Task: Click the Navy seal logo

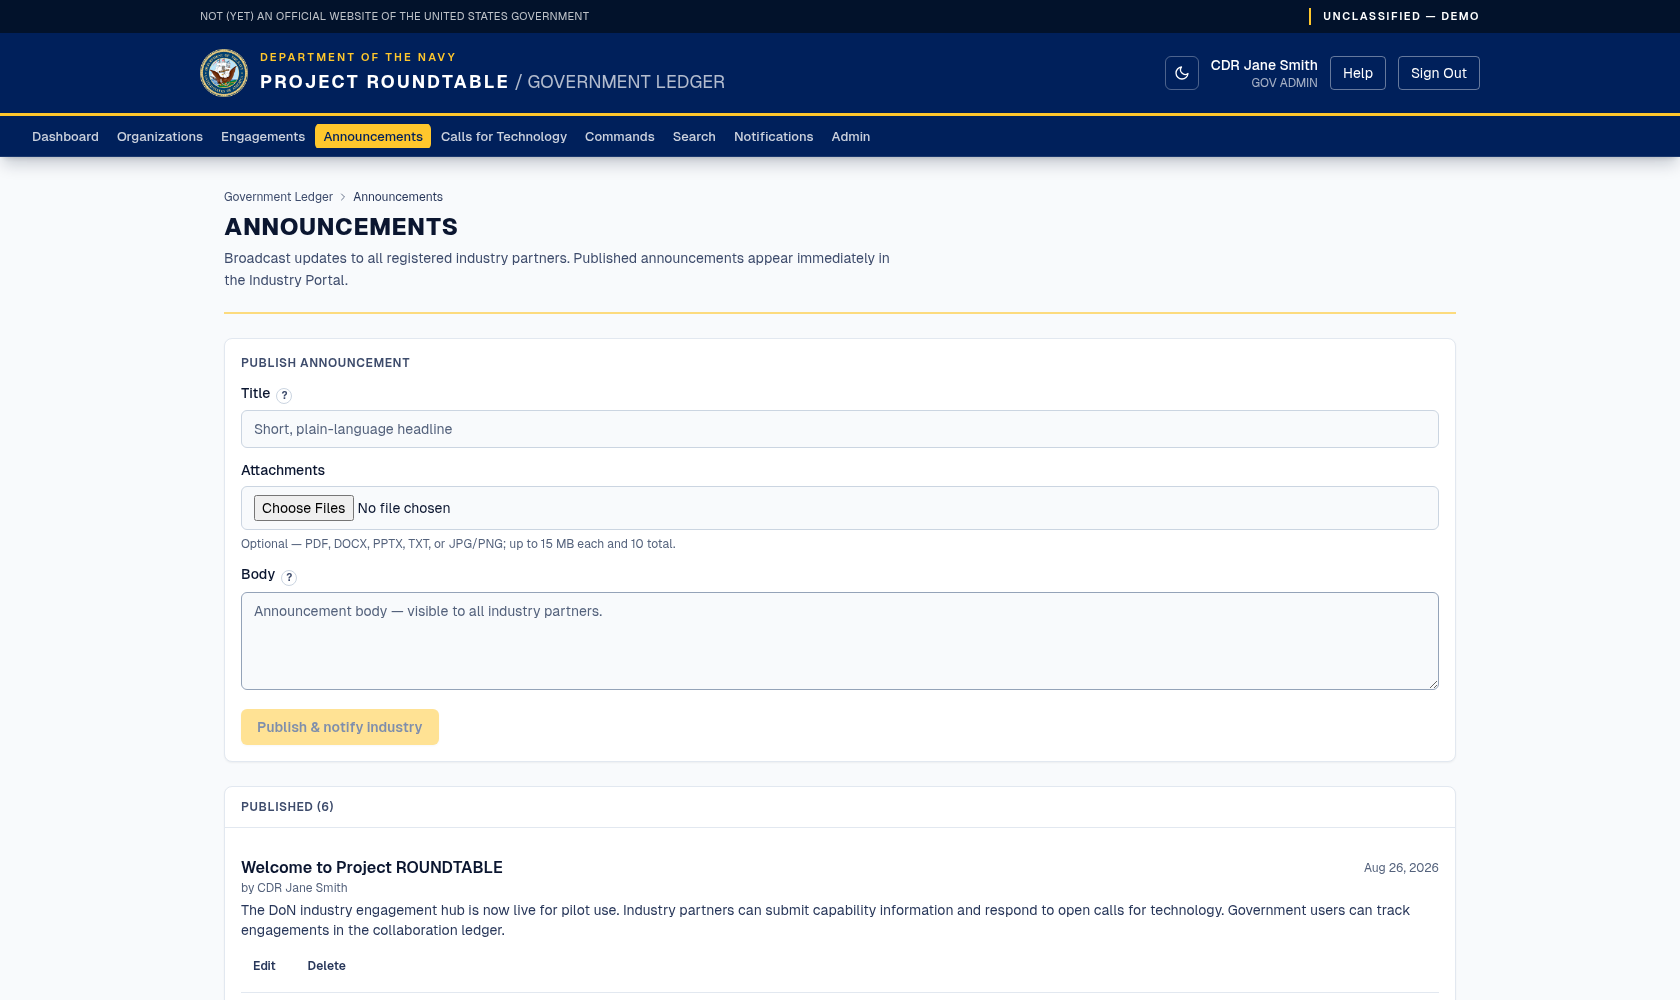Action: tap(224, 73)
